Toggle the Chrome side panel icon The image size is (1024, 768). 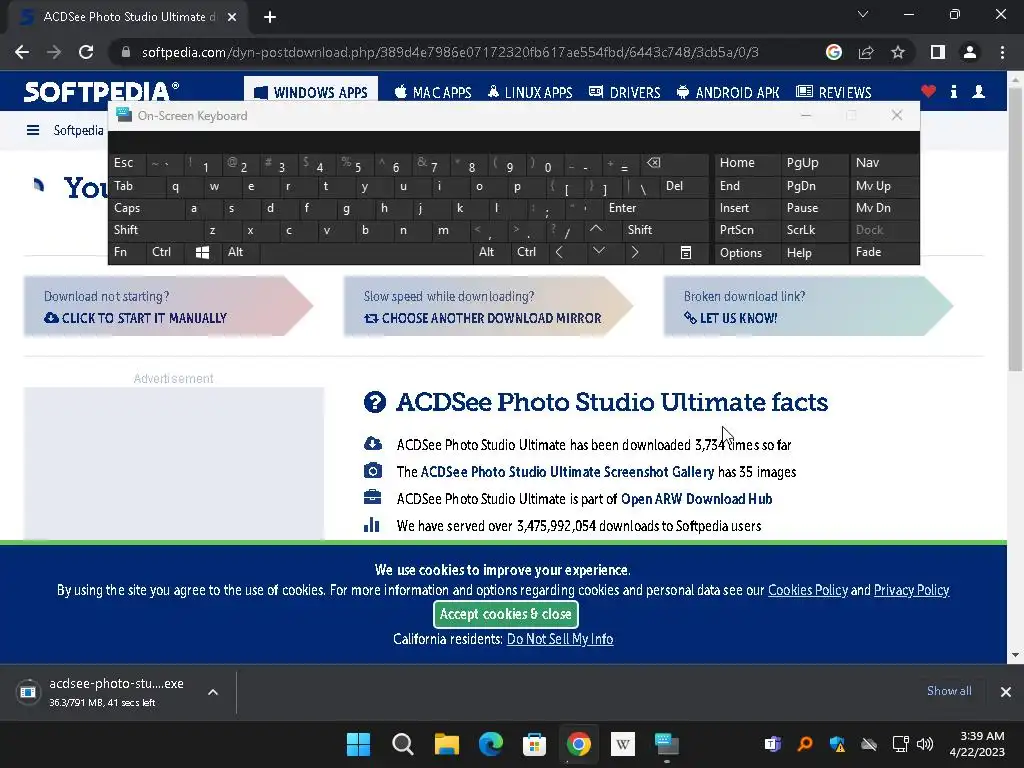tap(938, 52)
